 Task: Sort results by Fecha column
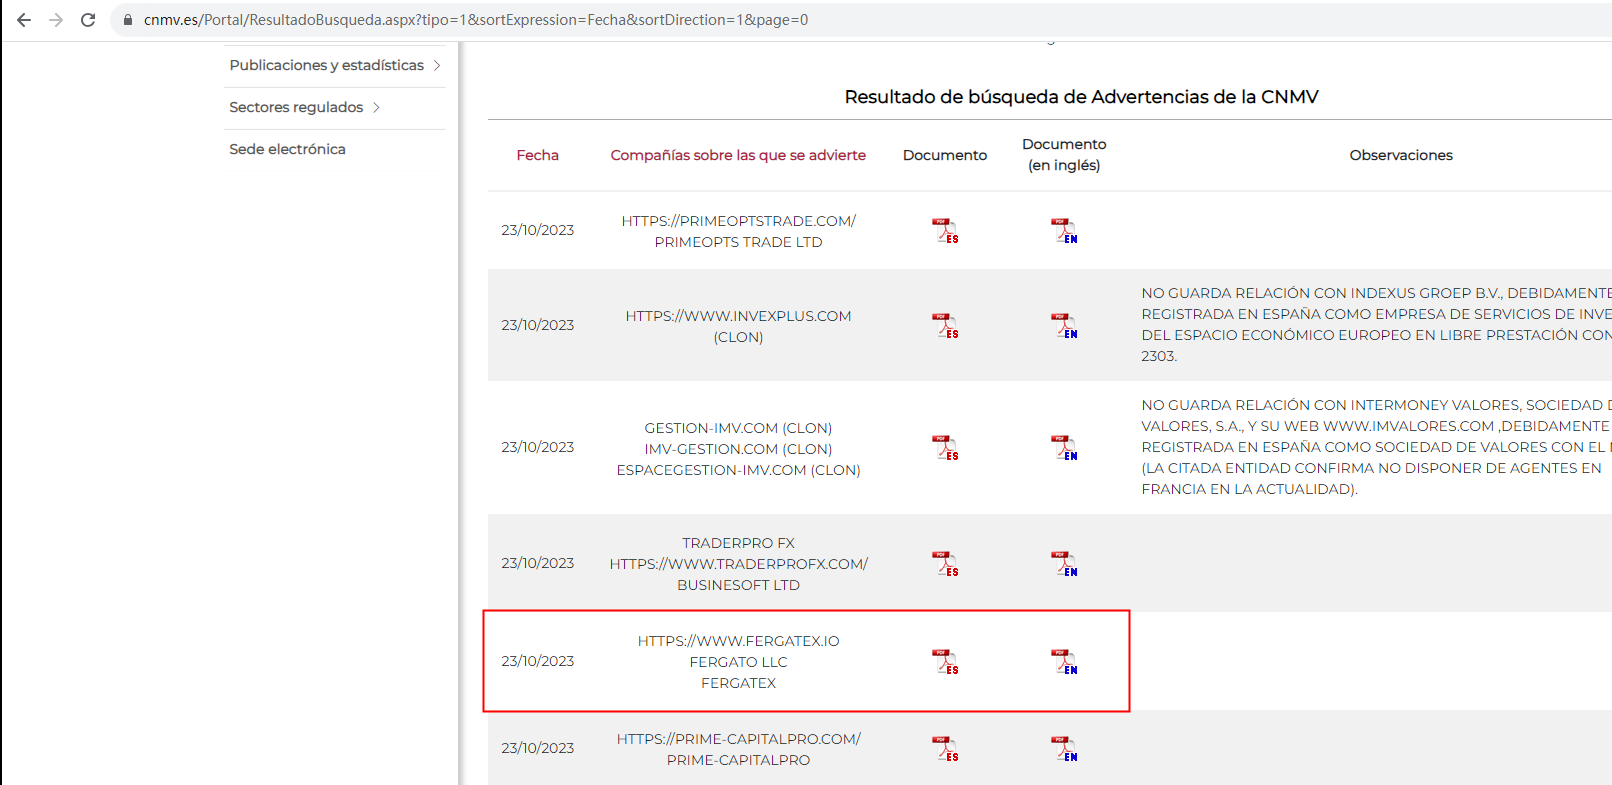tap(537, 155)
